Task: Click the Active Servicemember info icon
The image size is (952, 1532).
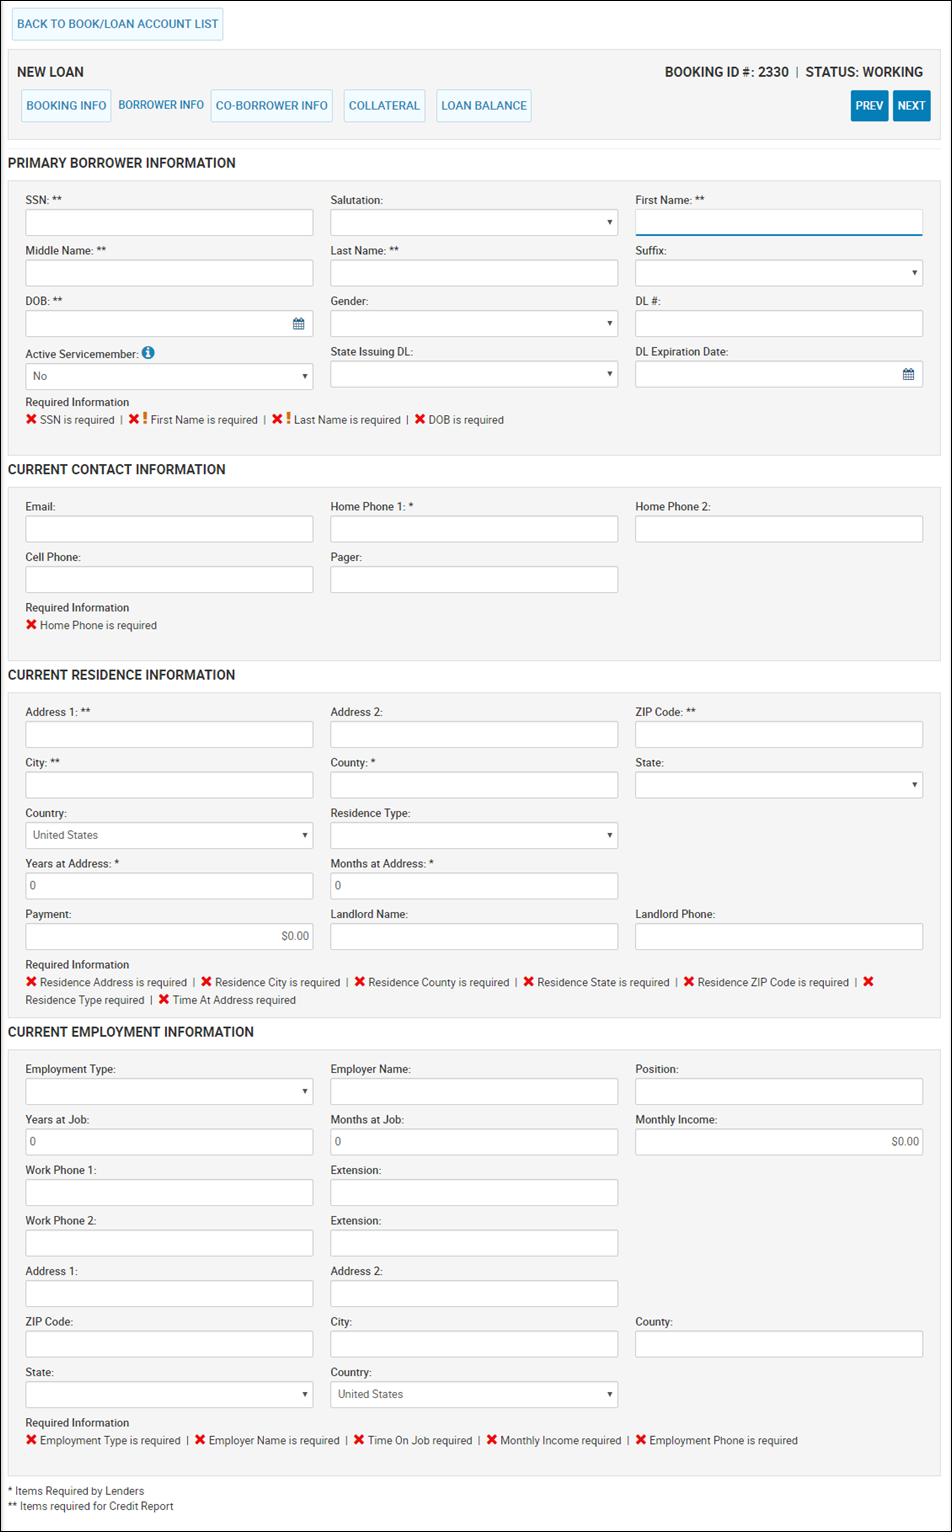Action: coord(148,352)
